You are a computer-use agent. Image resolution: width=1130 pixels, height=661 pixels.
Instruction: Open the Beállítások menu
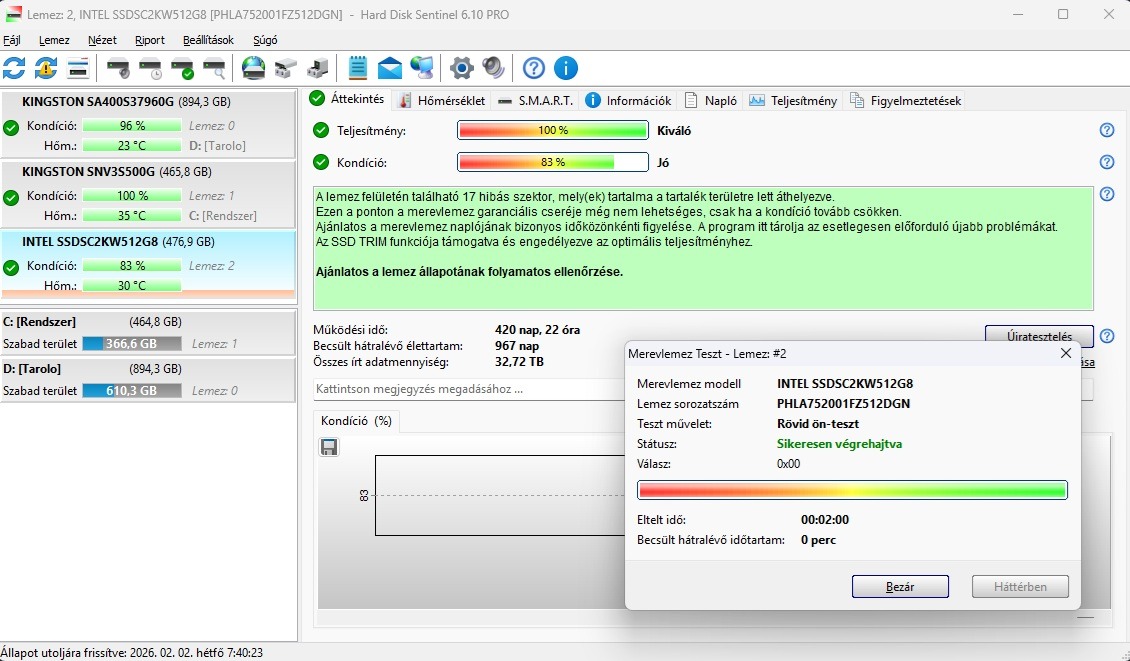click(x=208, y=40)
